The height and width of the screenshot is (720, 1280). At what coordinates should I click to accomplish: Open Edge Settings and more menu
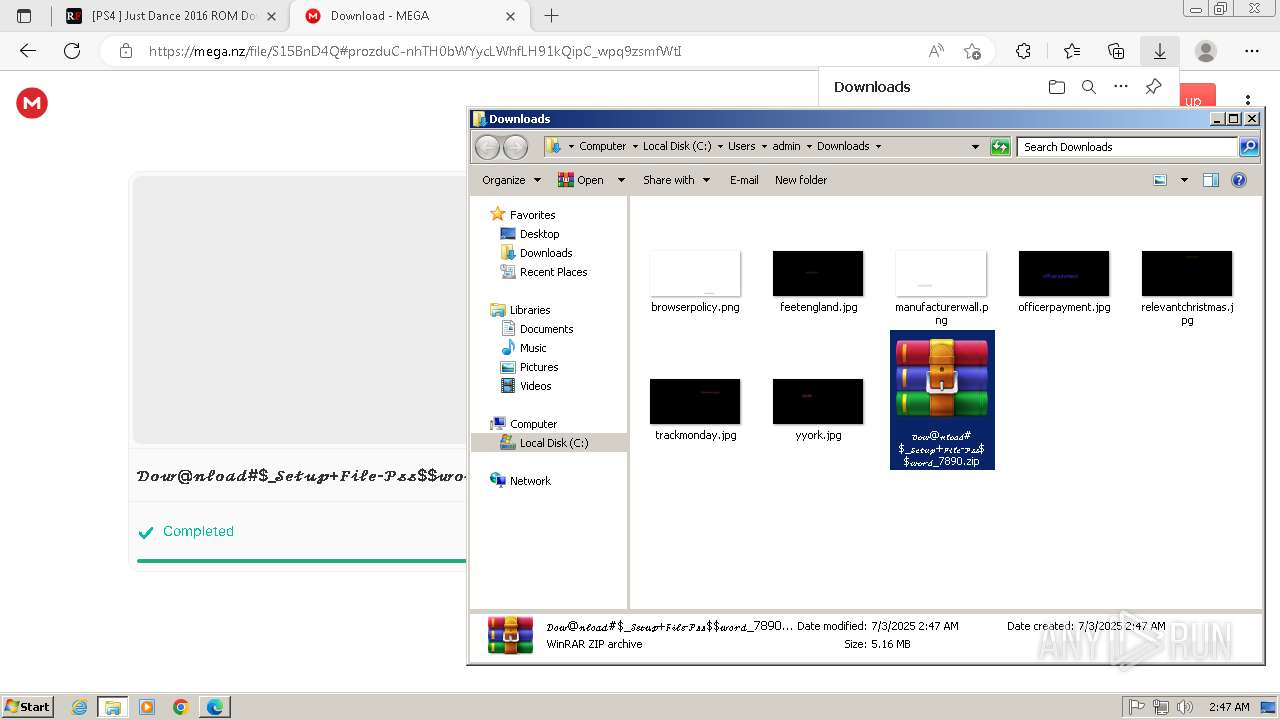pyautogui.click(x=1252, y=51)
